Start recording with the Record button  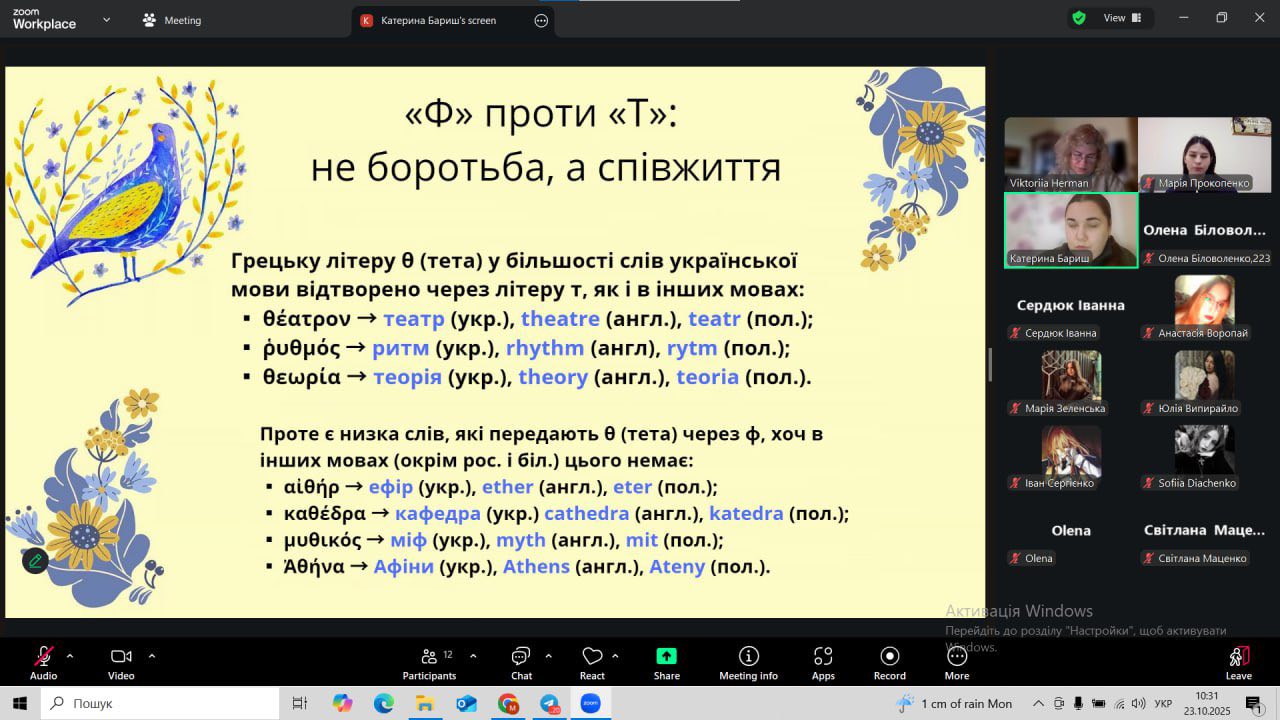coord(889,662)
